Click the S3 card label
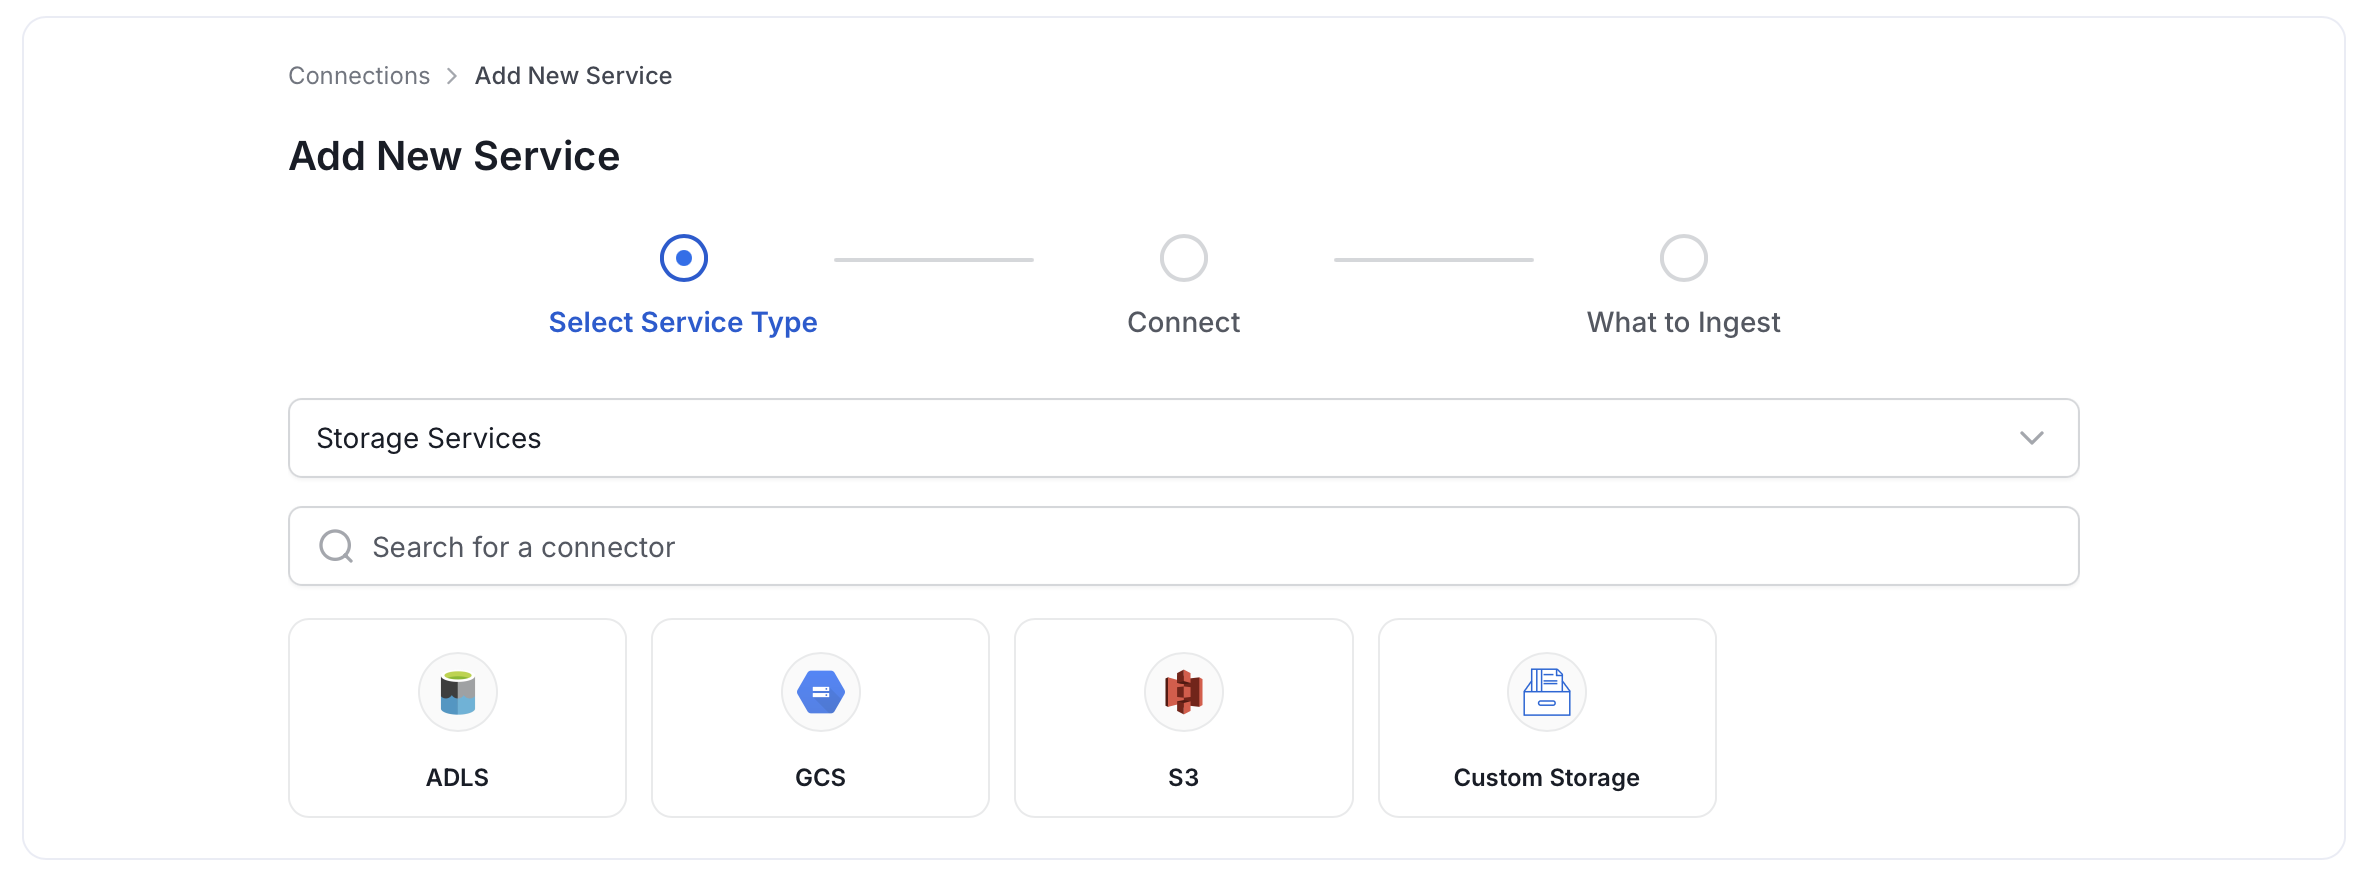The height and width of the screenshot is (880, 2366). pos(1184,778)
